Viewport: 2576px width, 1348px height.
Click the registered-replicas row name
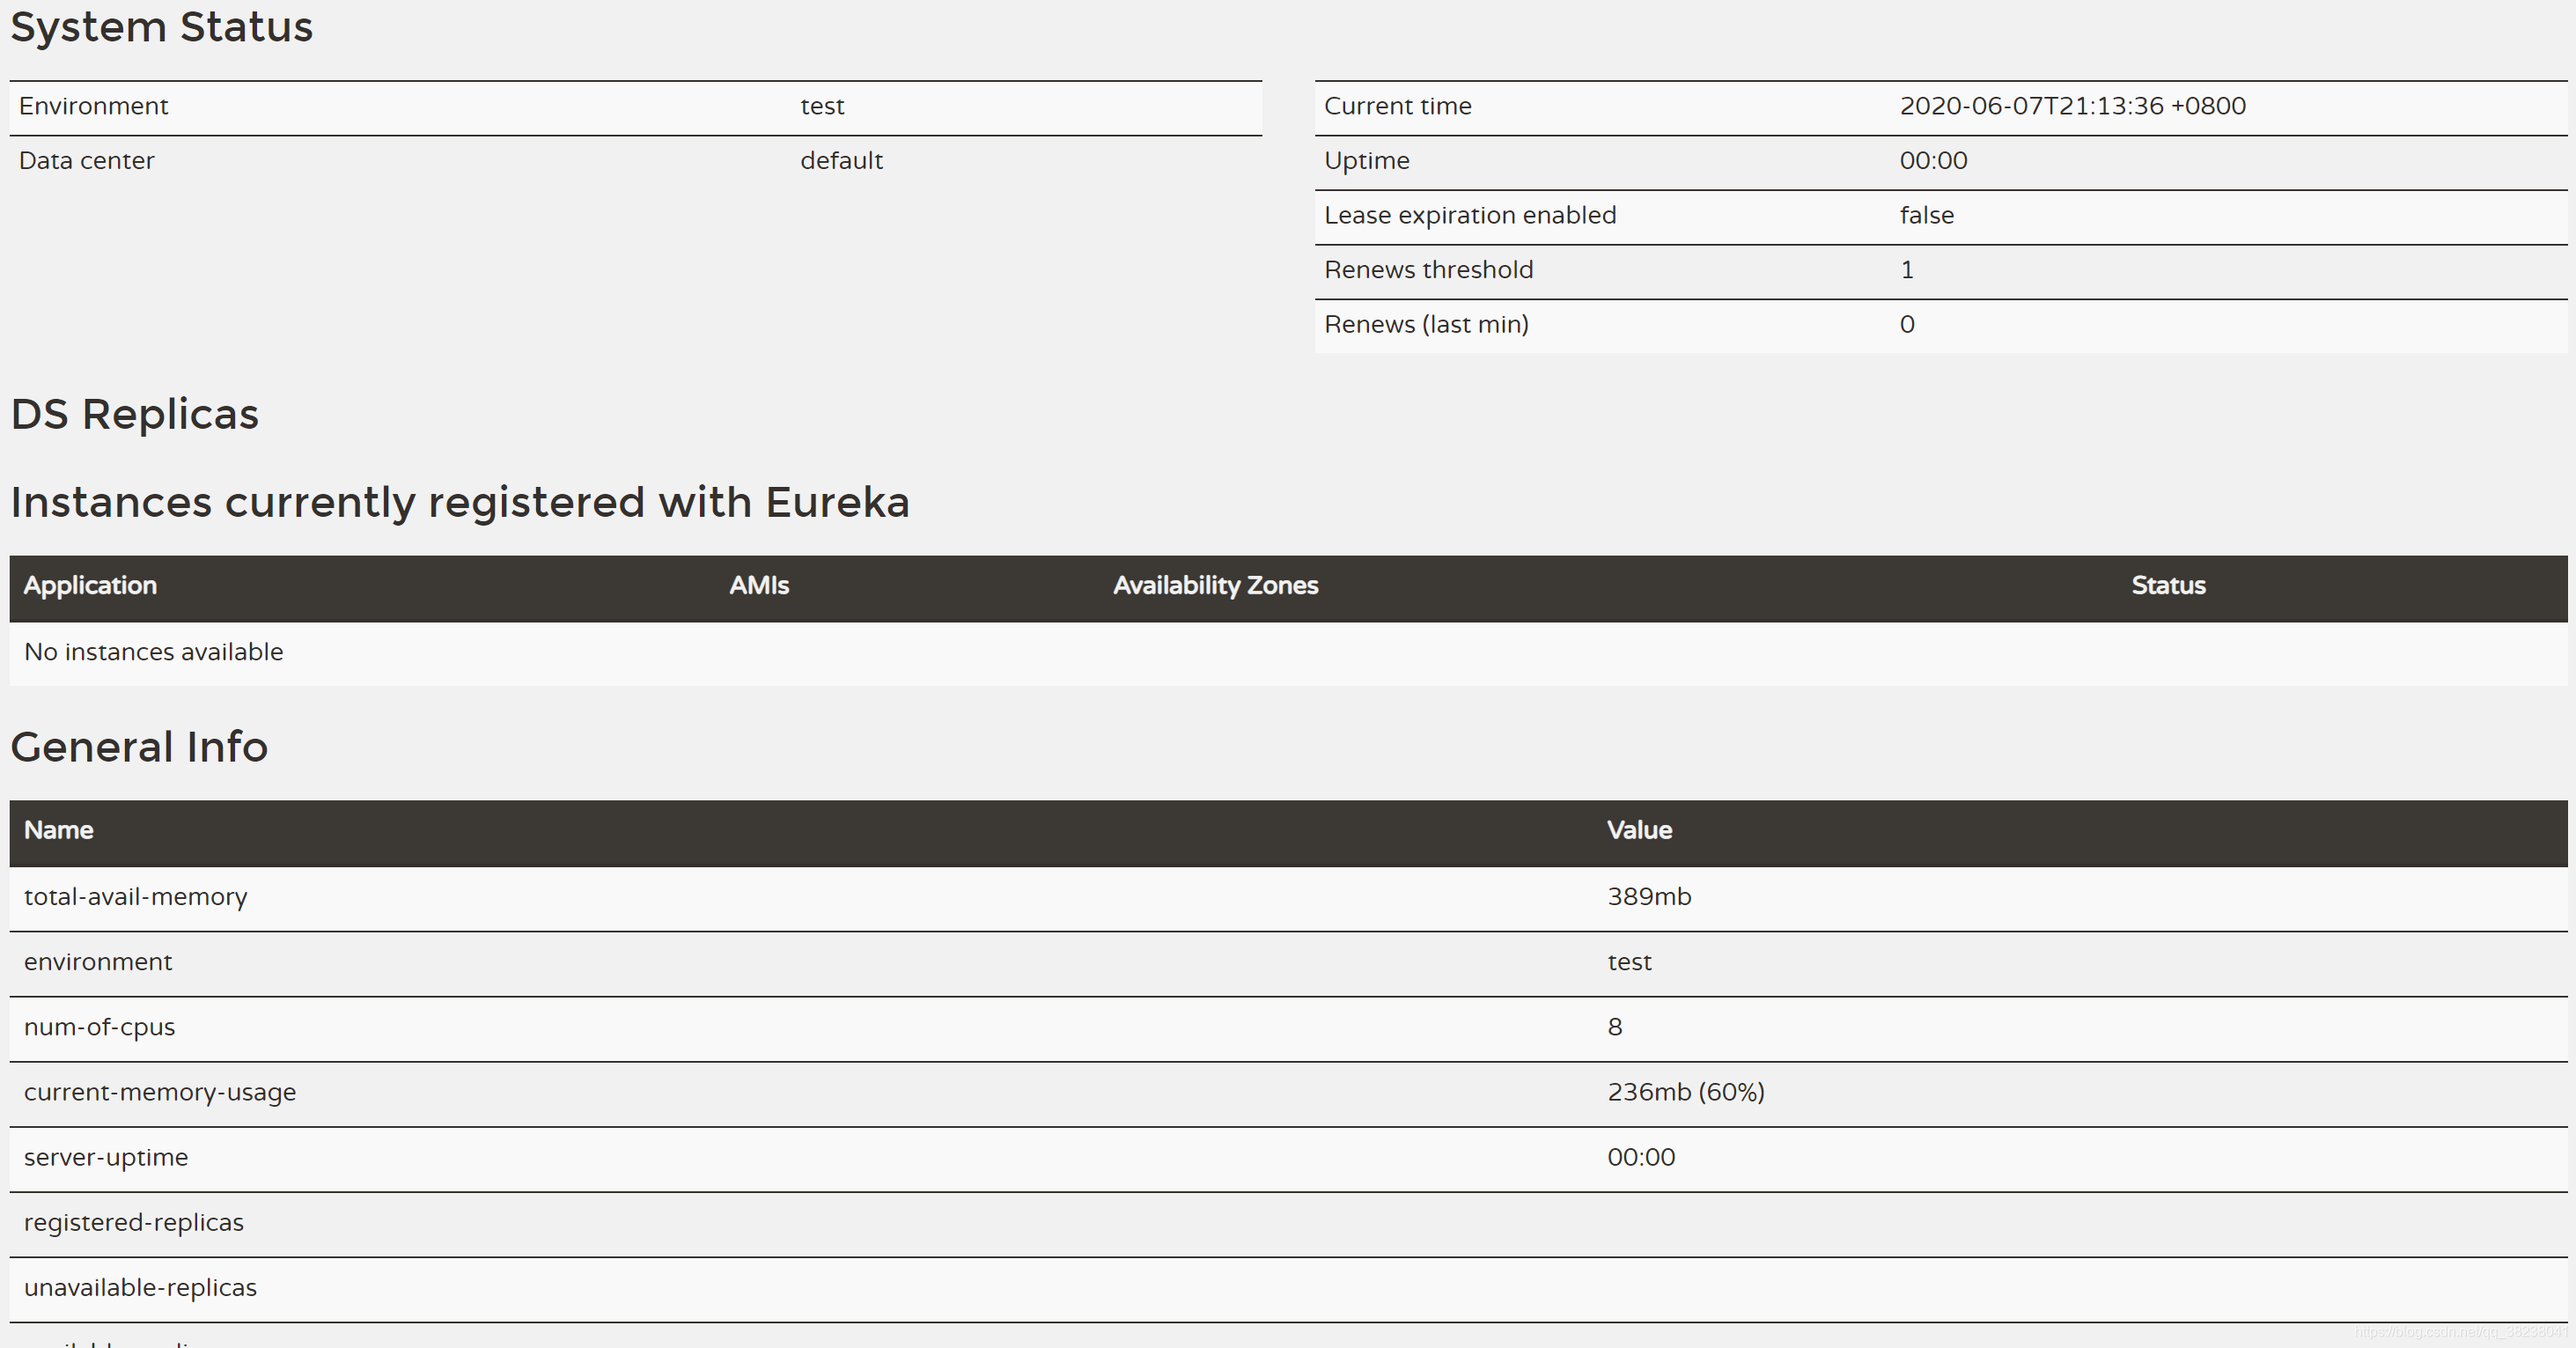coord(134,1222)
